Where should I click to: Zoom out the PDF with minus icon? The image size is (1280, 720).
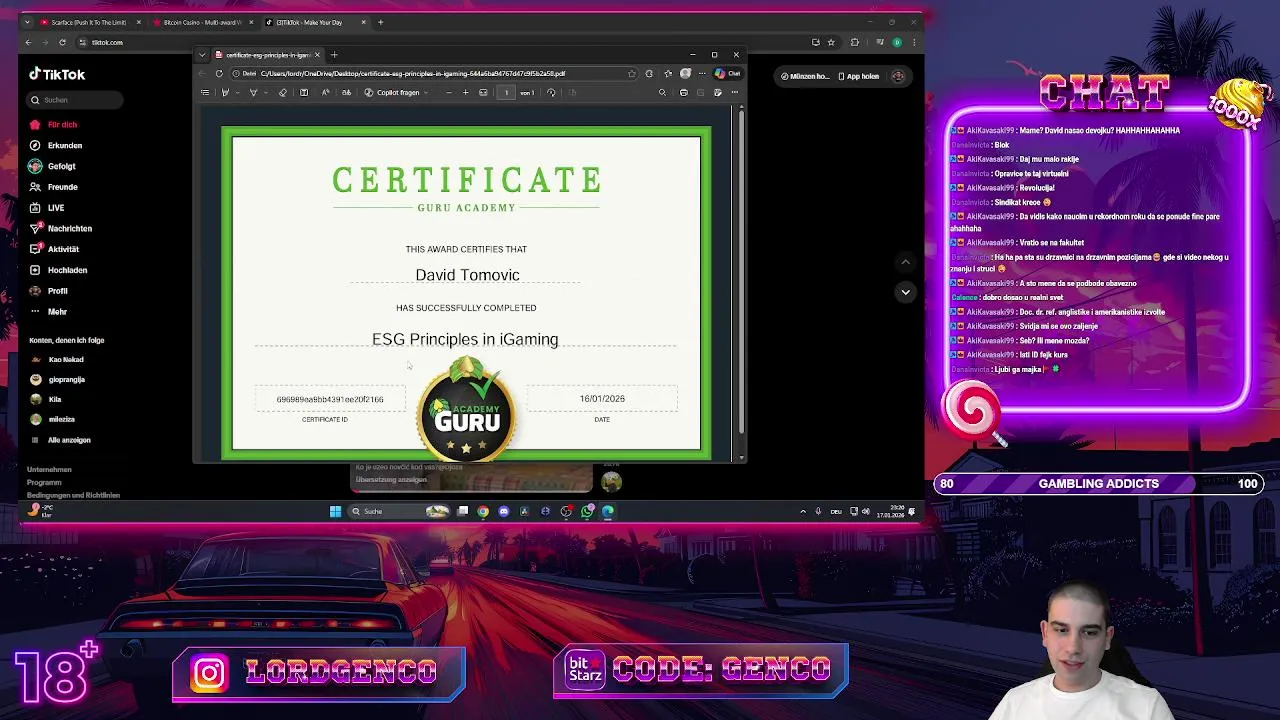point(448,93)
